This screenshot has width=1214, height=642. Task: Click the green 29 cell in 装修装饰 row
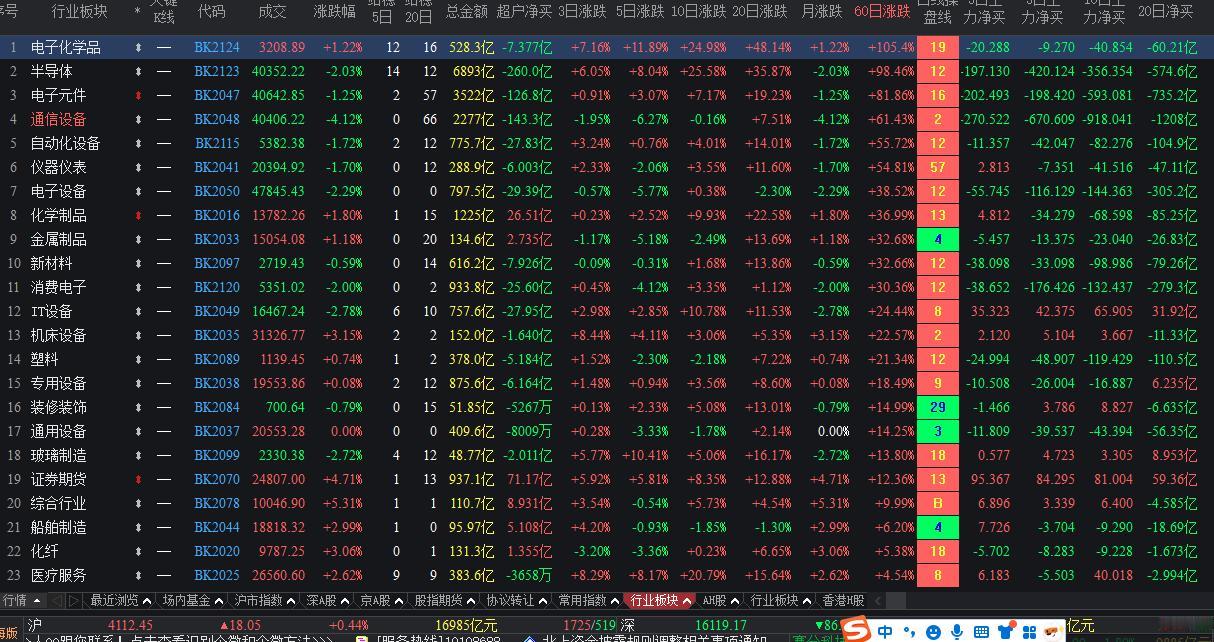click(x=938, y=407)
